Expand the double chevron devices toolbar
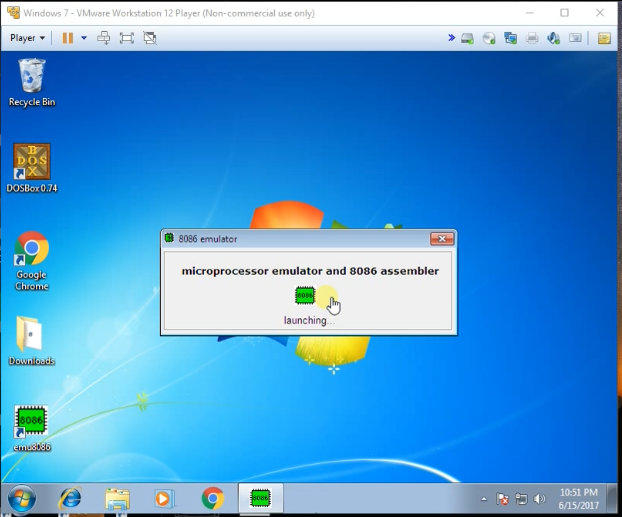This screenshot has height=517, width=622. [x=451, y=38]
